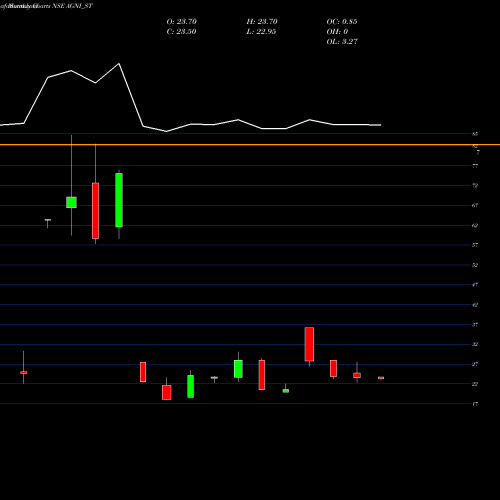Click the 52 price axis label
This screenshot has height=500, width=500.
coord(475,265)
